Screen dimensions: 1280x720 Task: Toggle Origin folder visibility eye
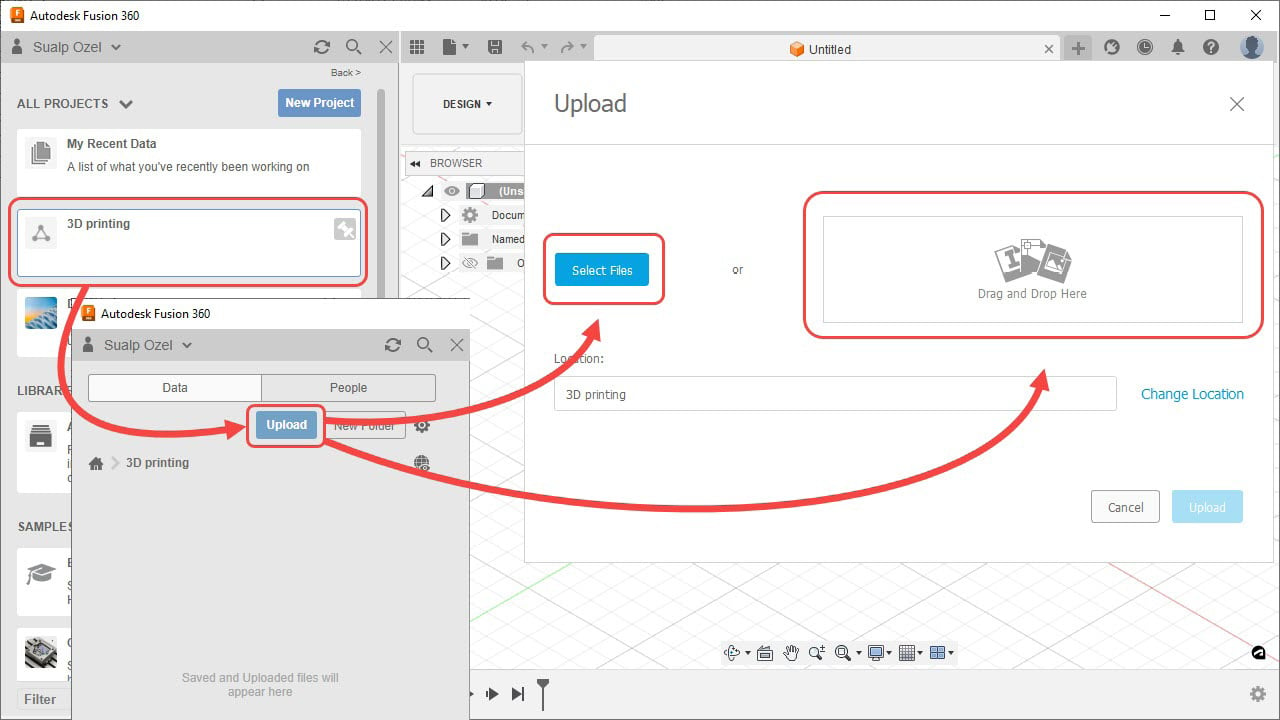[470, 263]
